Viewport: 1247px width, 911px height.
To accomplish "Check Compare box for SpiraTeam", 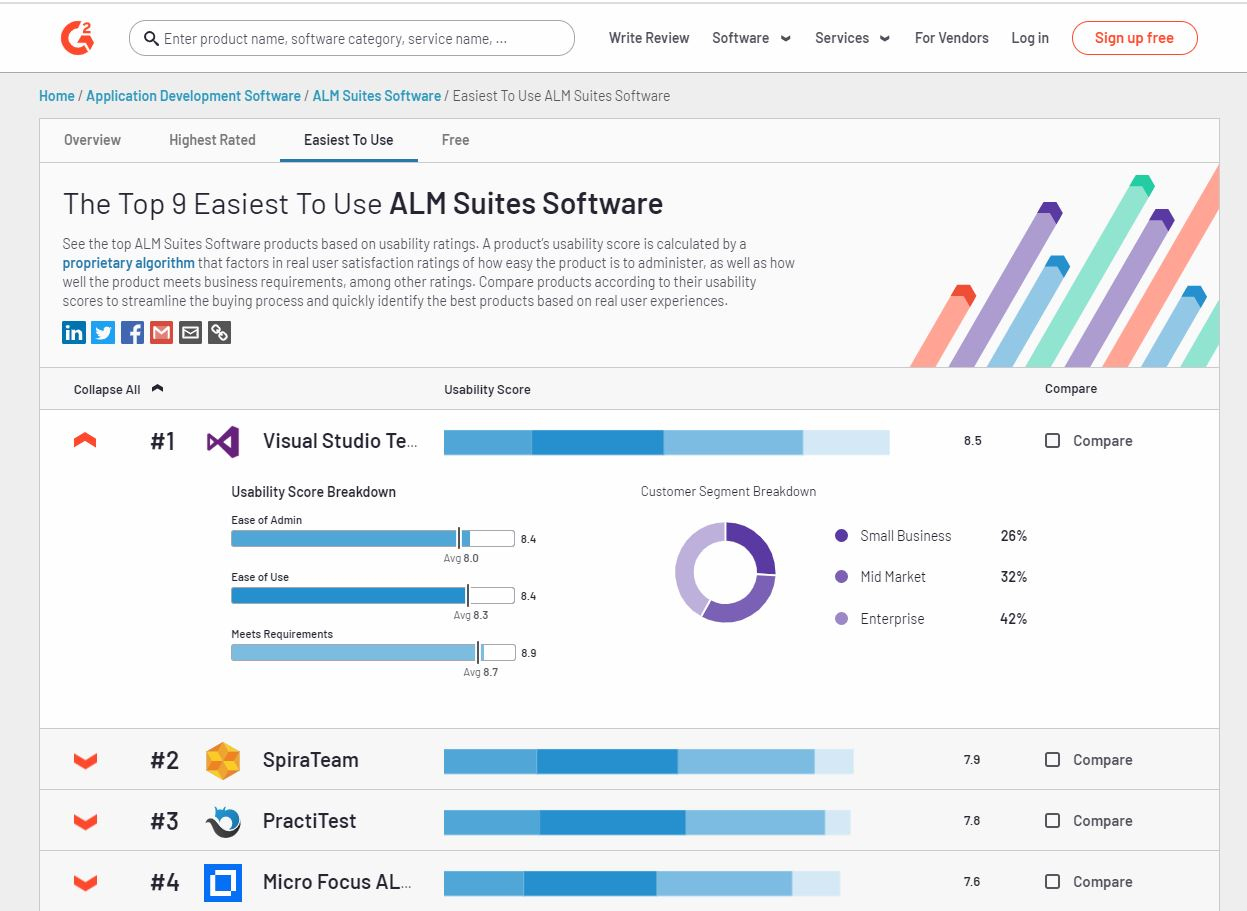I will [1052, 760].
